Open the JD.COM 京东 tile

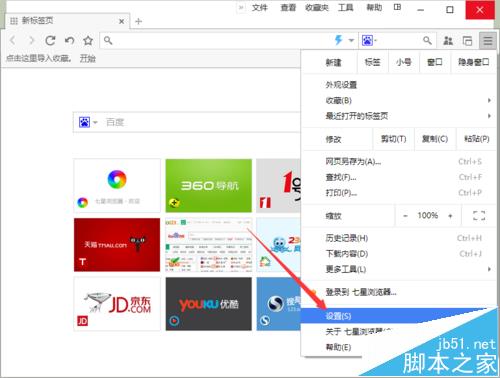point(117,304)
